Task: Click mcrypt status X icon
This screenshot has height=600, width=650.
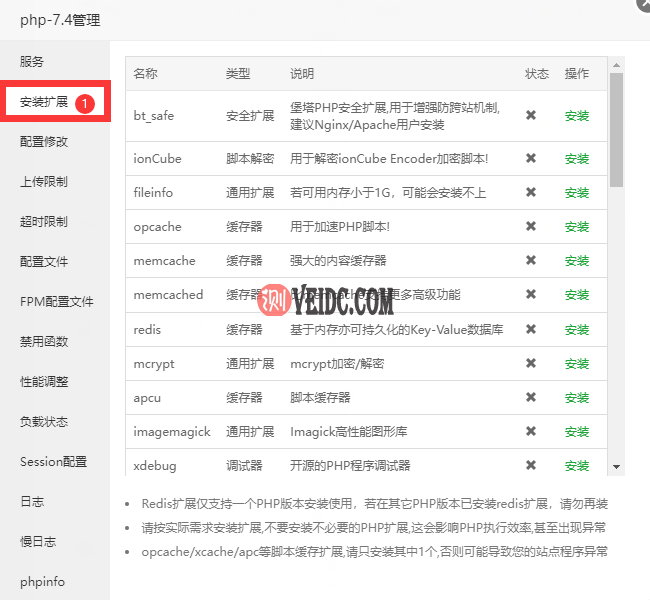Action: click(x=531, y=363)
